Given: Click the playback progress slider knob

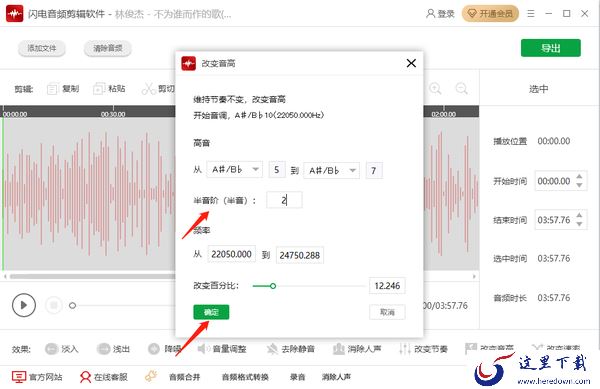Looking at the screenshot, I should (x=72, y=305).
